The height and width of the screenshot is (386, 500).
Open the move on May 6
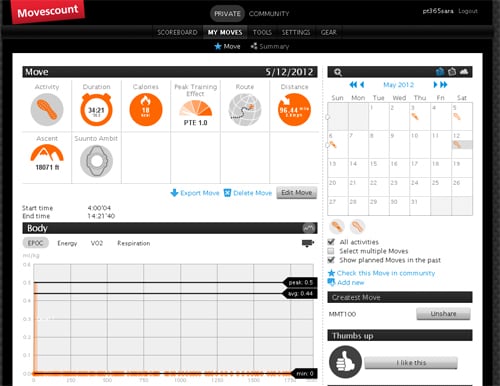[333, 145]
